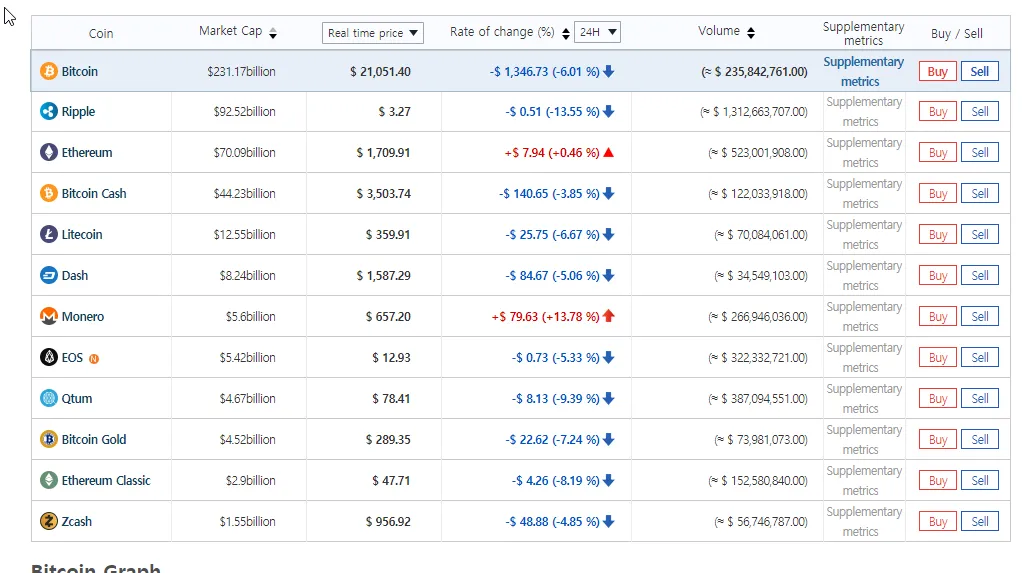Click the red up arrow for Monero change
This screenshot has height=573, width=1022.
coord(609,316)
